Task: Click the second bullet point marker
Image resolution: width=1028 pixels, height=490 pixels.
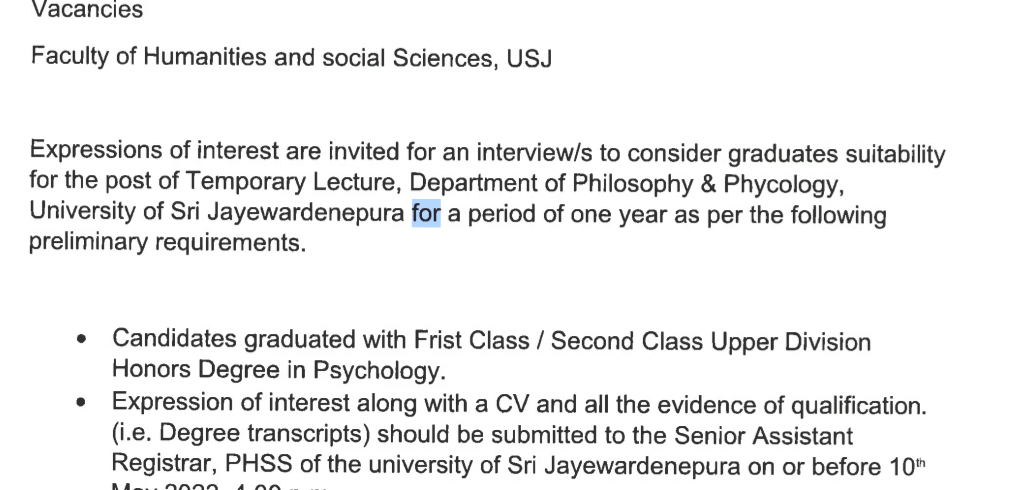Action: click(x=82, y=404)
